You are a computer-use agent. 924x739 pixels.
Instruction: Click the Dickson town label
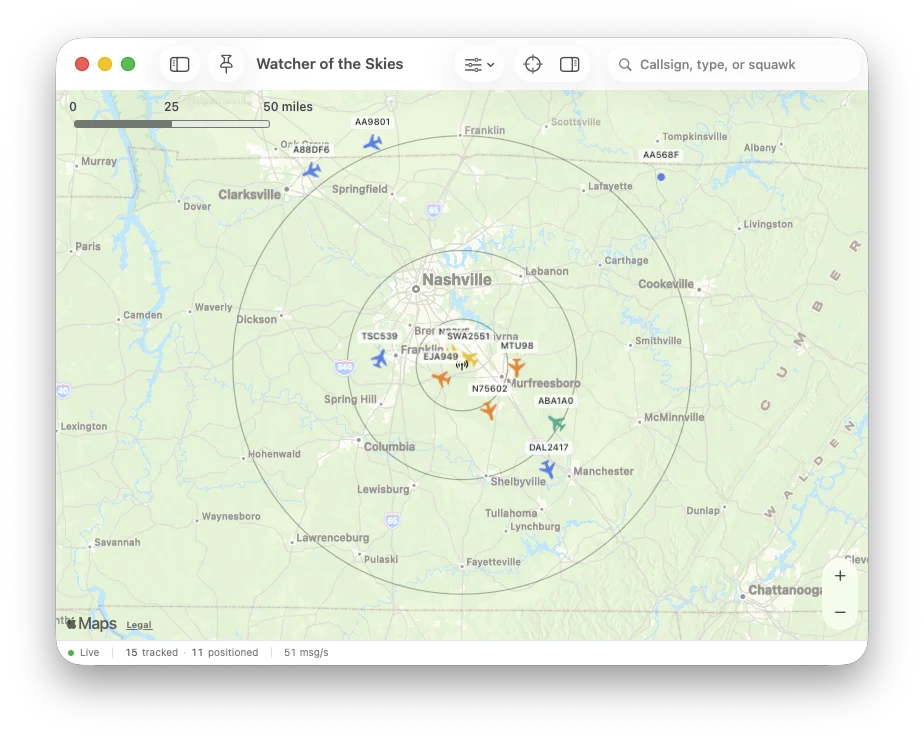coord(256,319)
